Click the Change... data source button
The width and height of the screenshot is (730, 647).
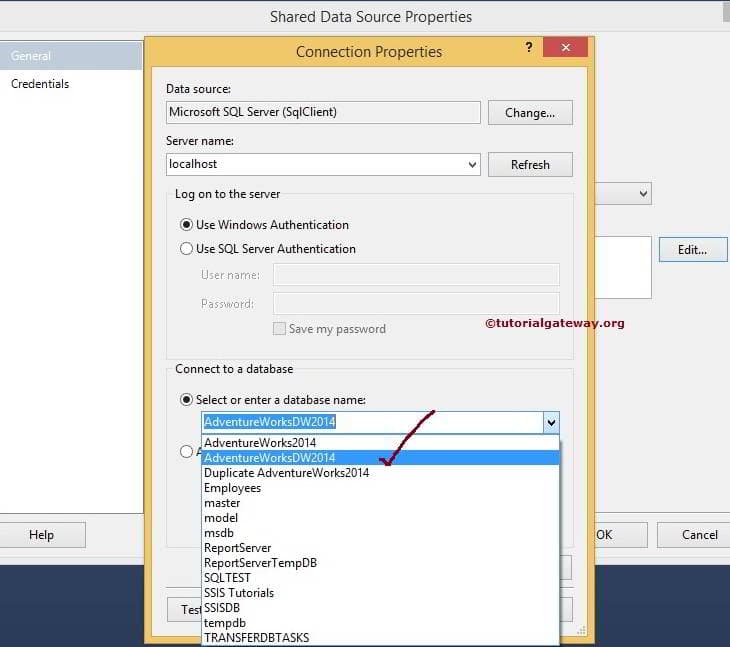pyautogui.click(x=530, y=113)
